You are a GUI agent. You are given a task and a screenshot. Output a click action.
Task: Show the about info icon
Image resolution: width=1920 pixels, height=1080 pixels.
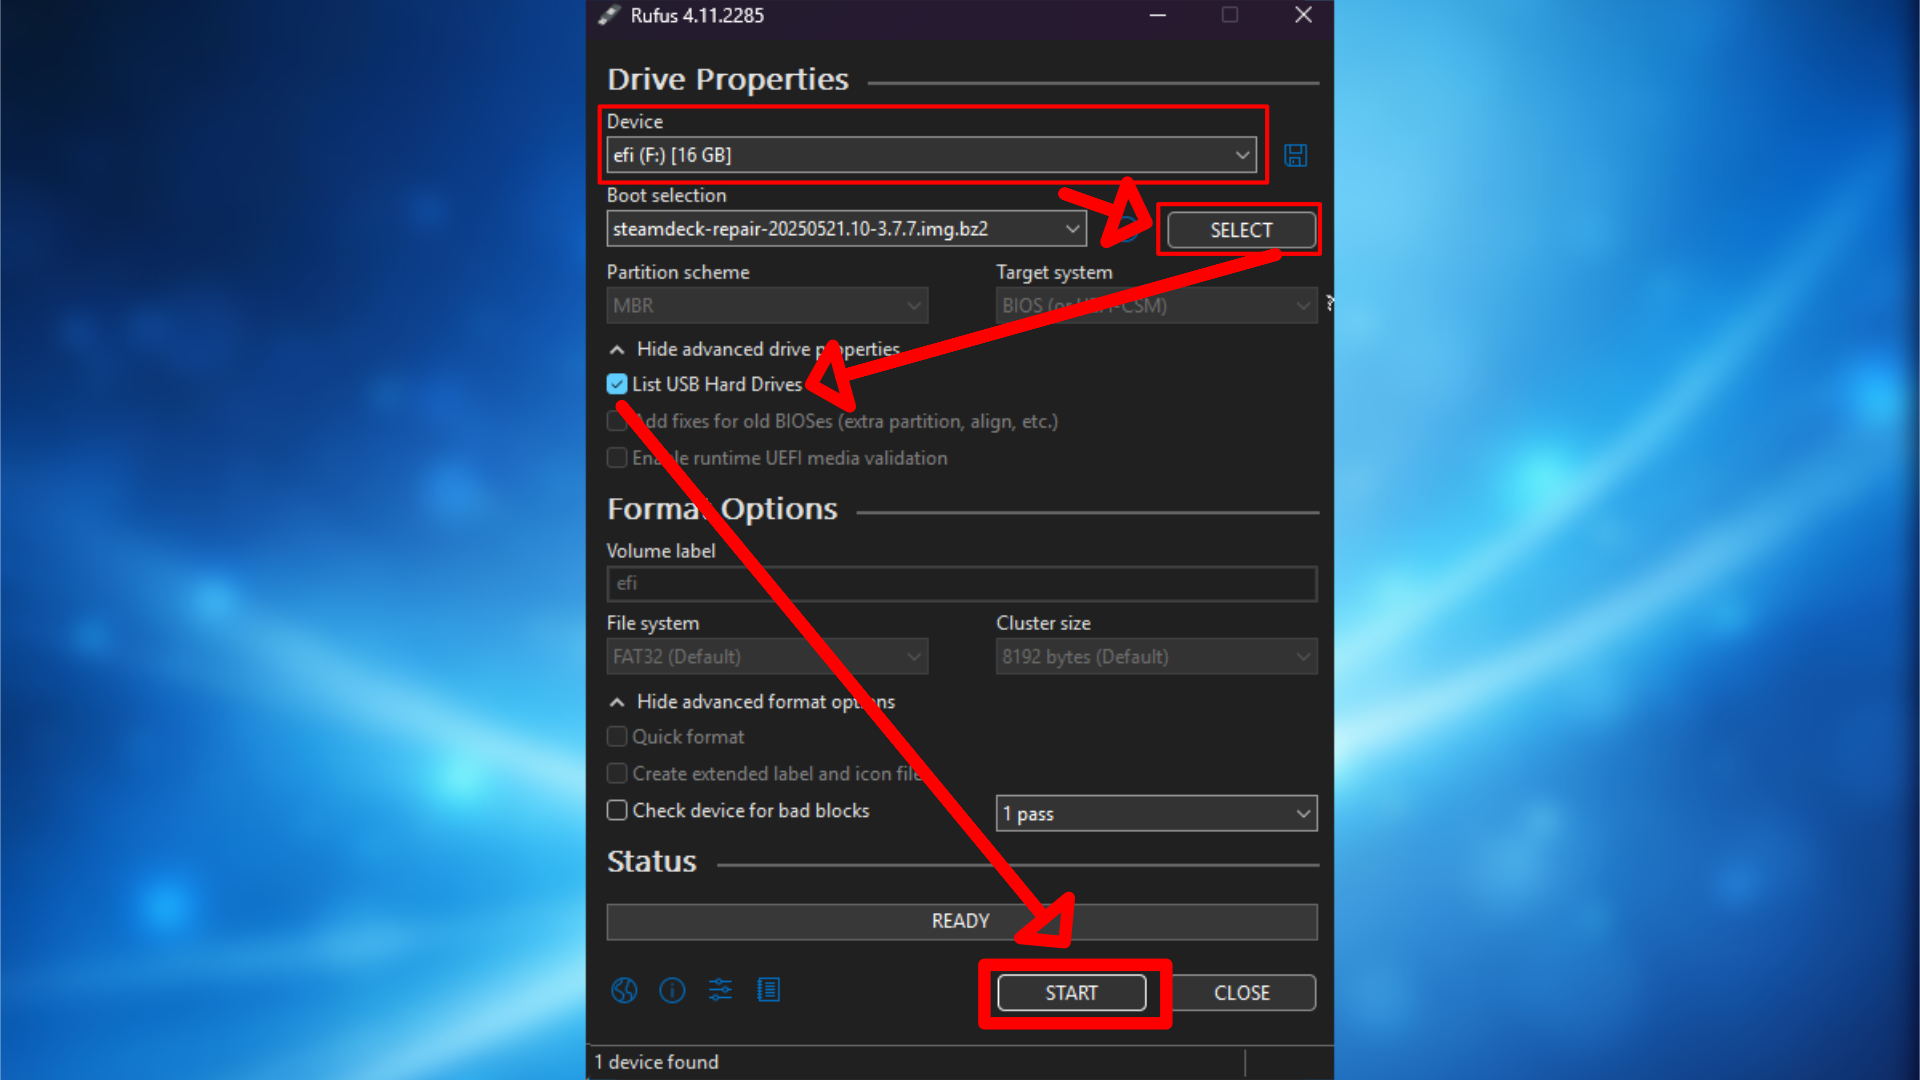pyautogui.click(x=672, y=990)
